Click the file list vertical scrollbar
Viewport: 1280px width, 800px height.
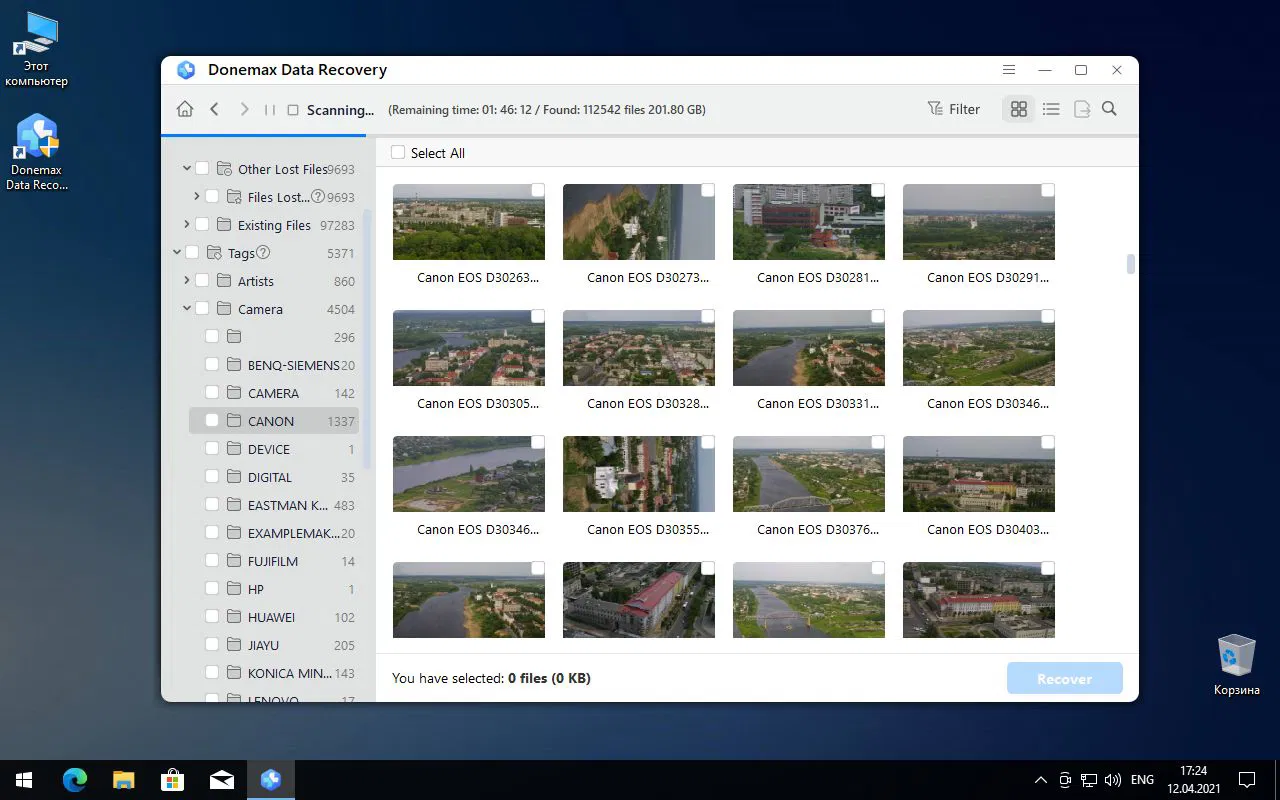(x=1131, y=264)
